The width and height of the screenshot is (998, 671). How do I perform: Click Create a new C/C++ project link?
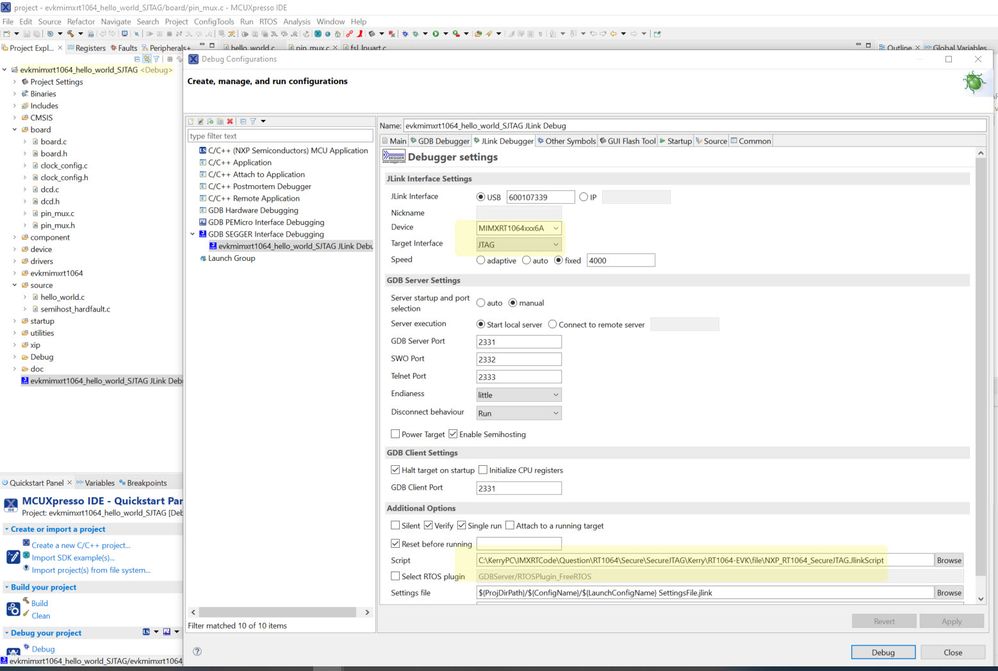pos(81,545)
